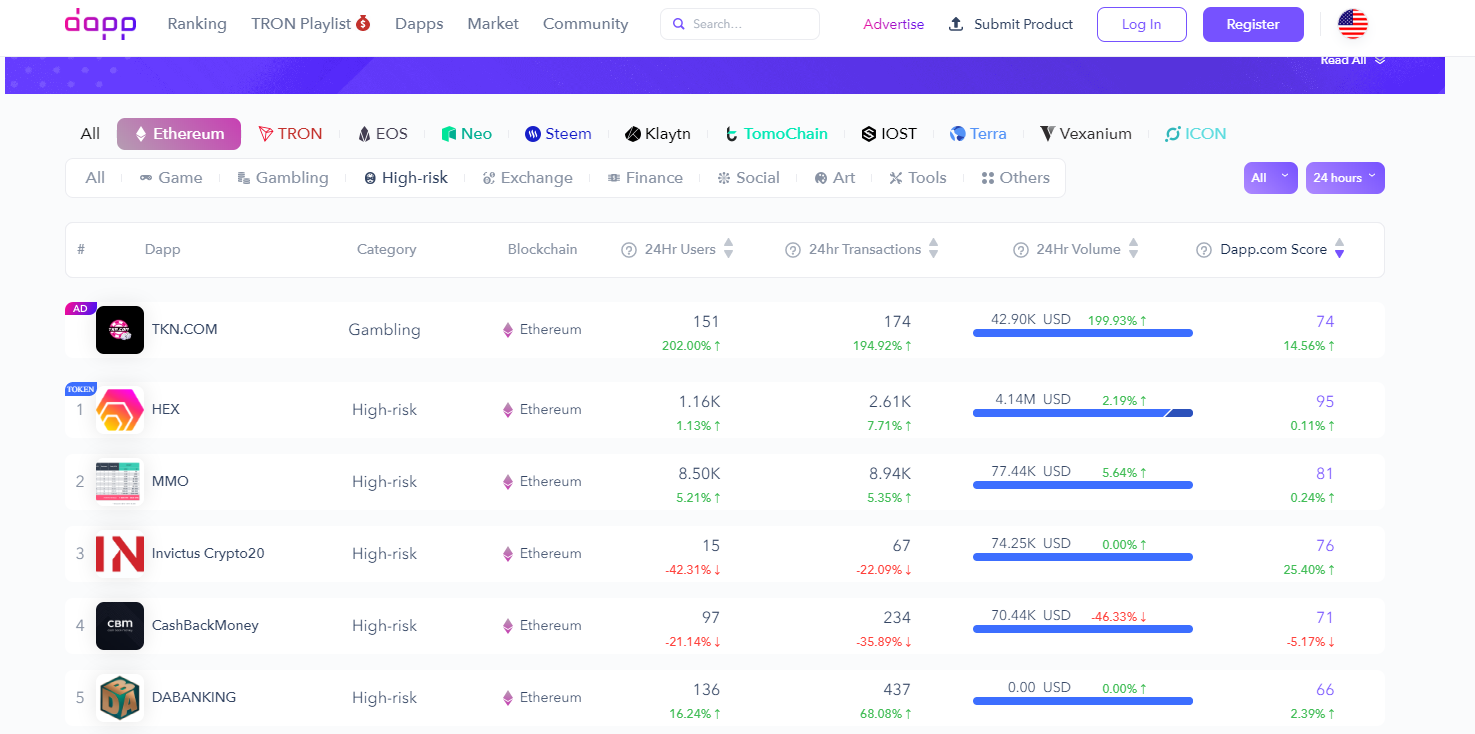Viewport: 1475px width, 734px height.
Task: Click the TOKEN badge on HEX
Action: [80, 389]
